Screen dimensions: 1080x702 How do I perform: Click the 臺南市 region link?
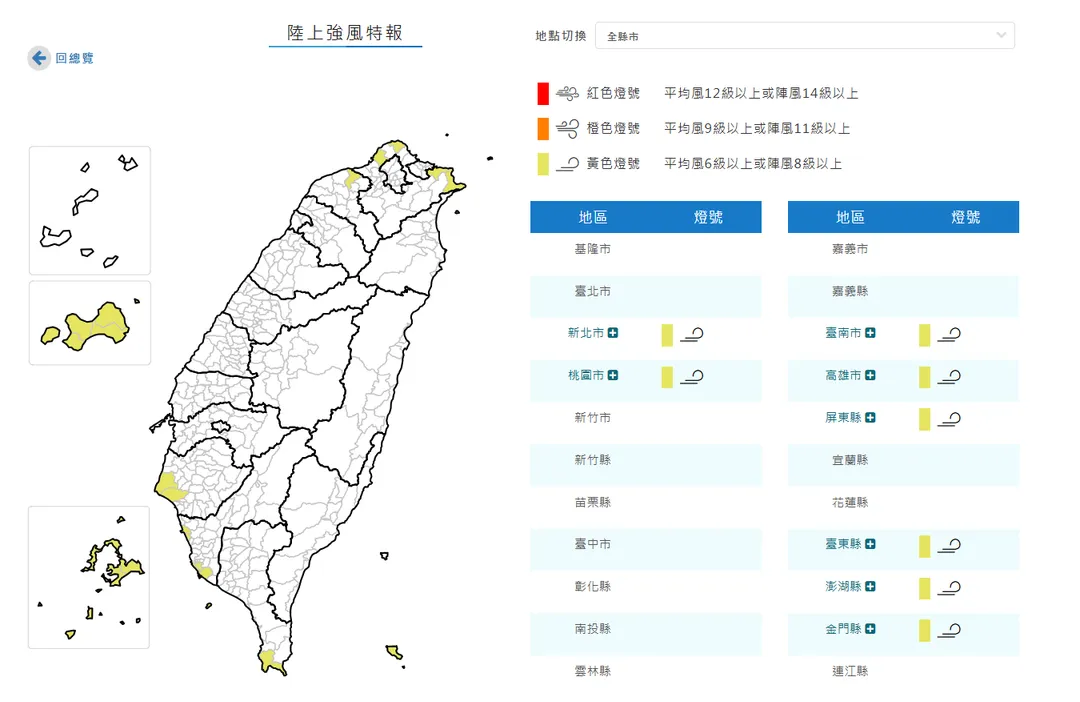coord(843,333)
